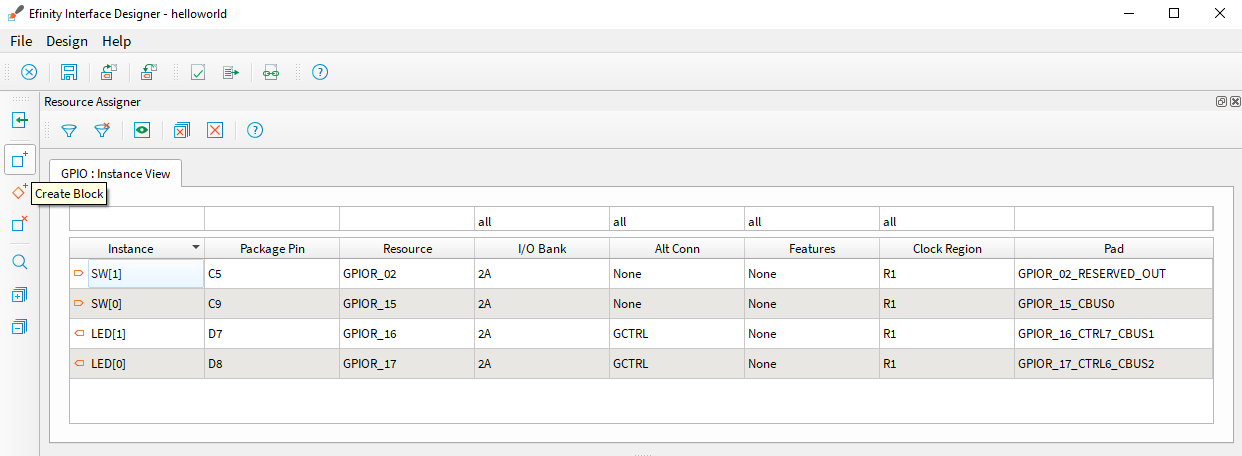
Task: Click the magnifier search icon in sidebar
Action: click(x=19, y=262)
